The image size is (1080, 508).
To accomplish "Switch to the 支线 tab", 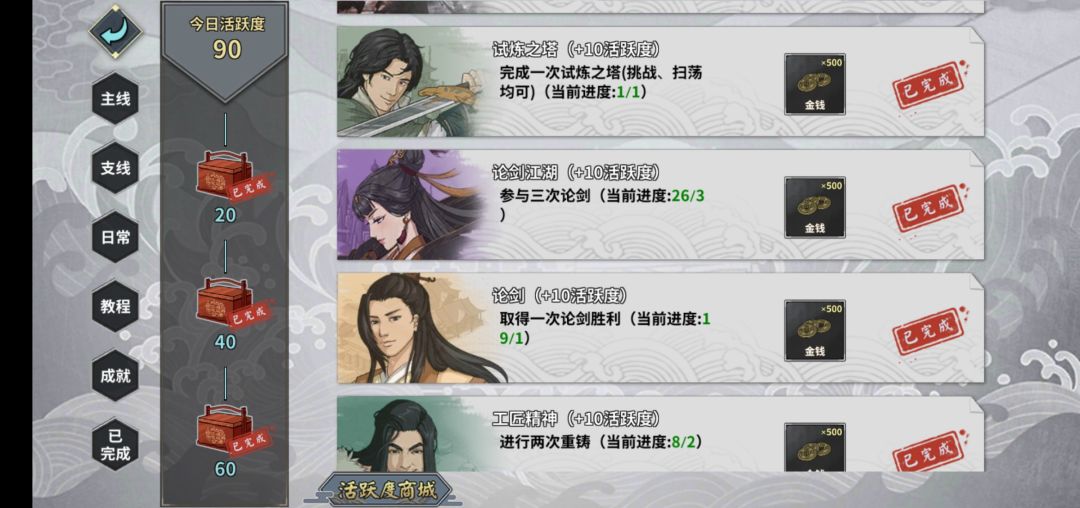I will pos(115,168).
